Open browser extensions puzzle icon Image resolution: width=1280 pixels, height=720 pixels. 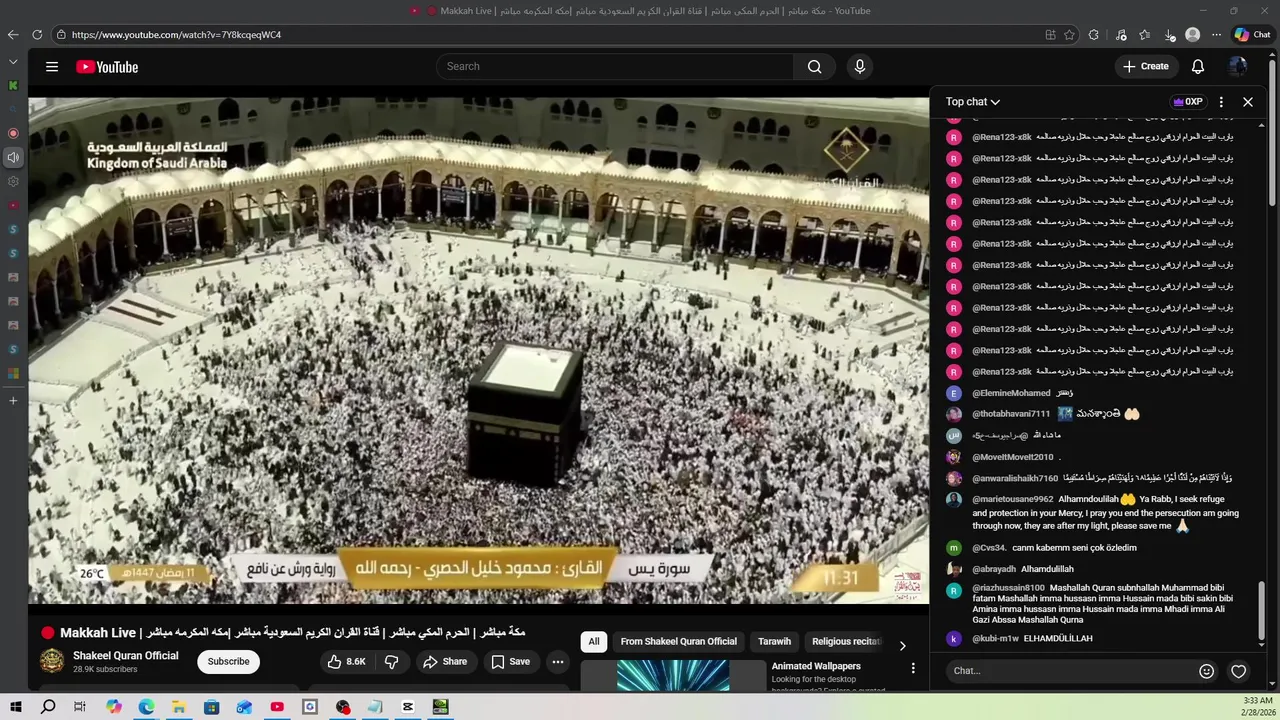[1093, 34]
